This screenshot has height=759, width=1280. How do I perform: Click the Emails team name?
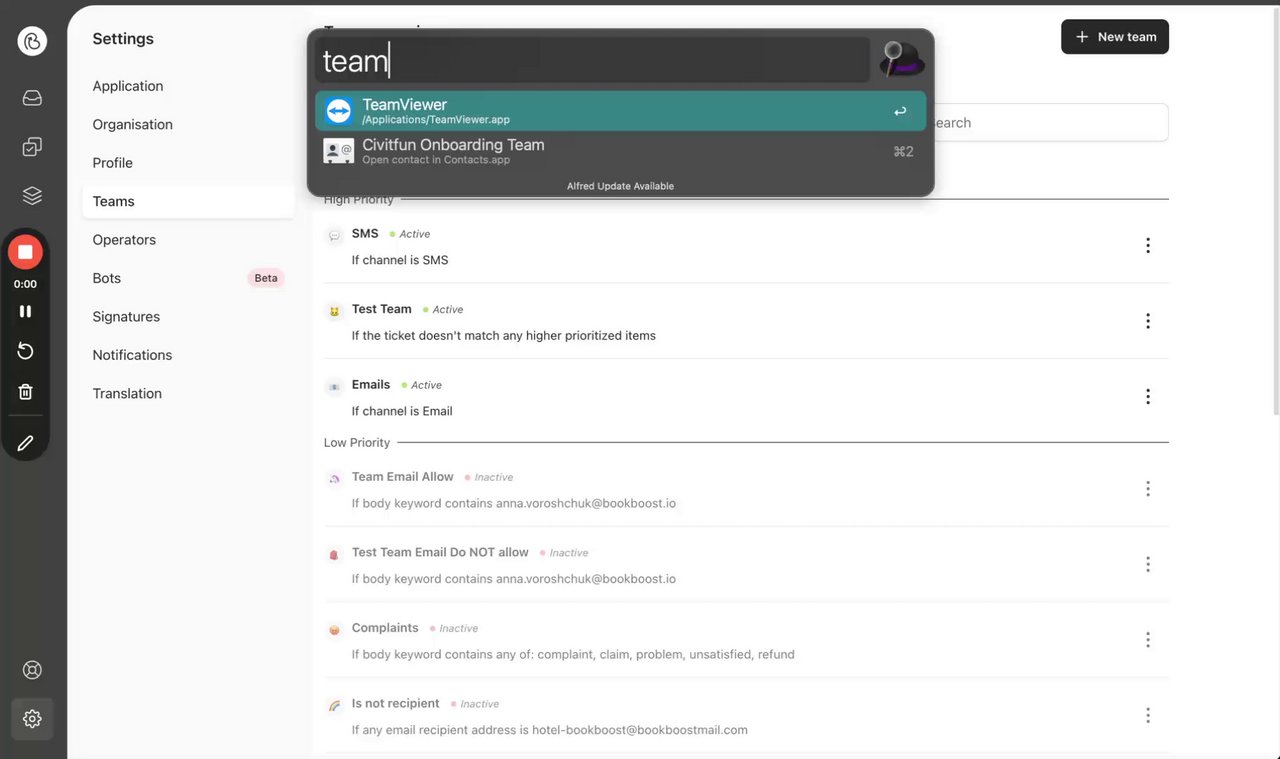click(371, 384)
